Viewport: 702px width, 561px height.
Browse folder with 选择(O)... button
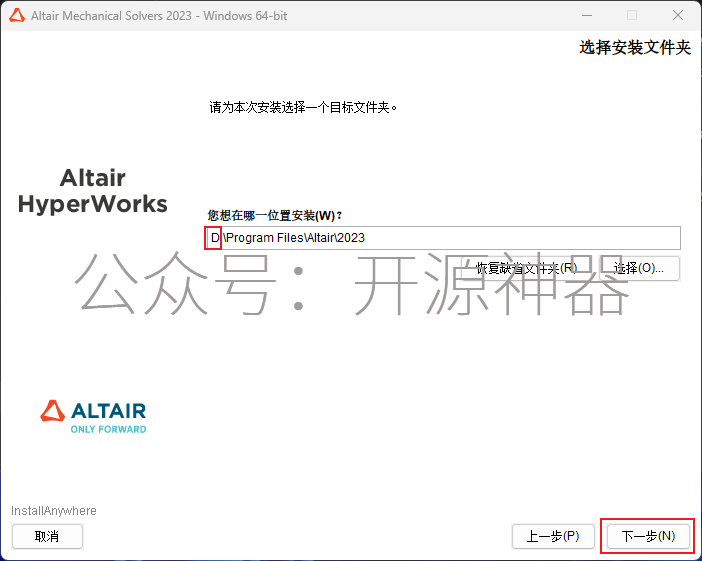(x=639, y=268)
